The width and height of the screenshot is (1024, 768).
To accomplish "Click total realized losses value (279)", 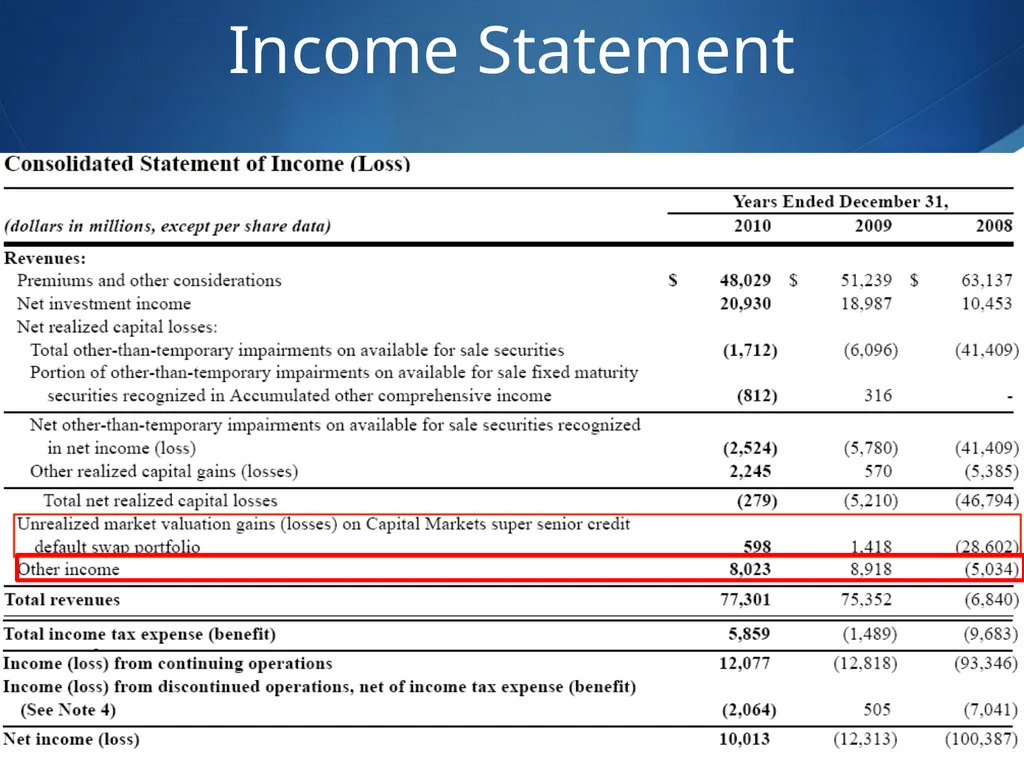I will pos(757,501).
